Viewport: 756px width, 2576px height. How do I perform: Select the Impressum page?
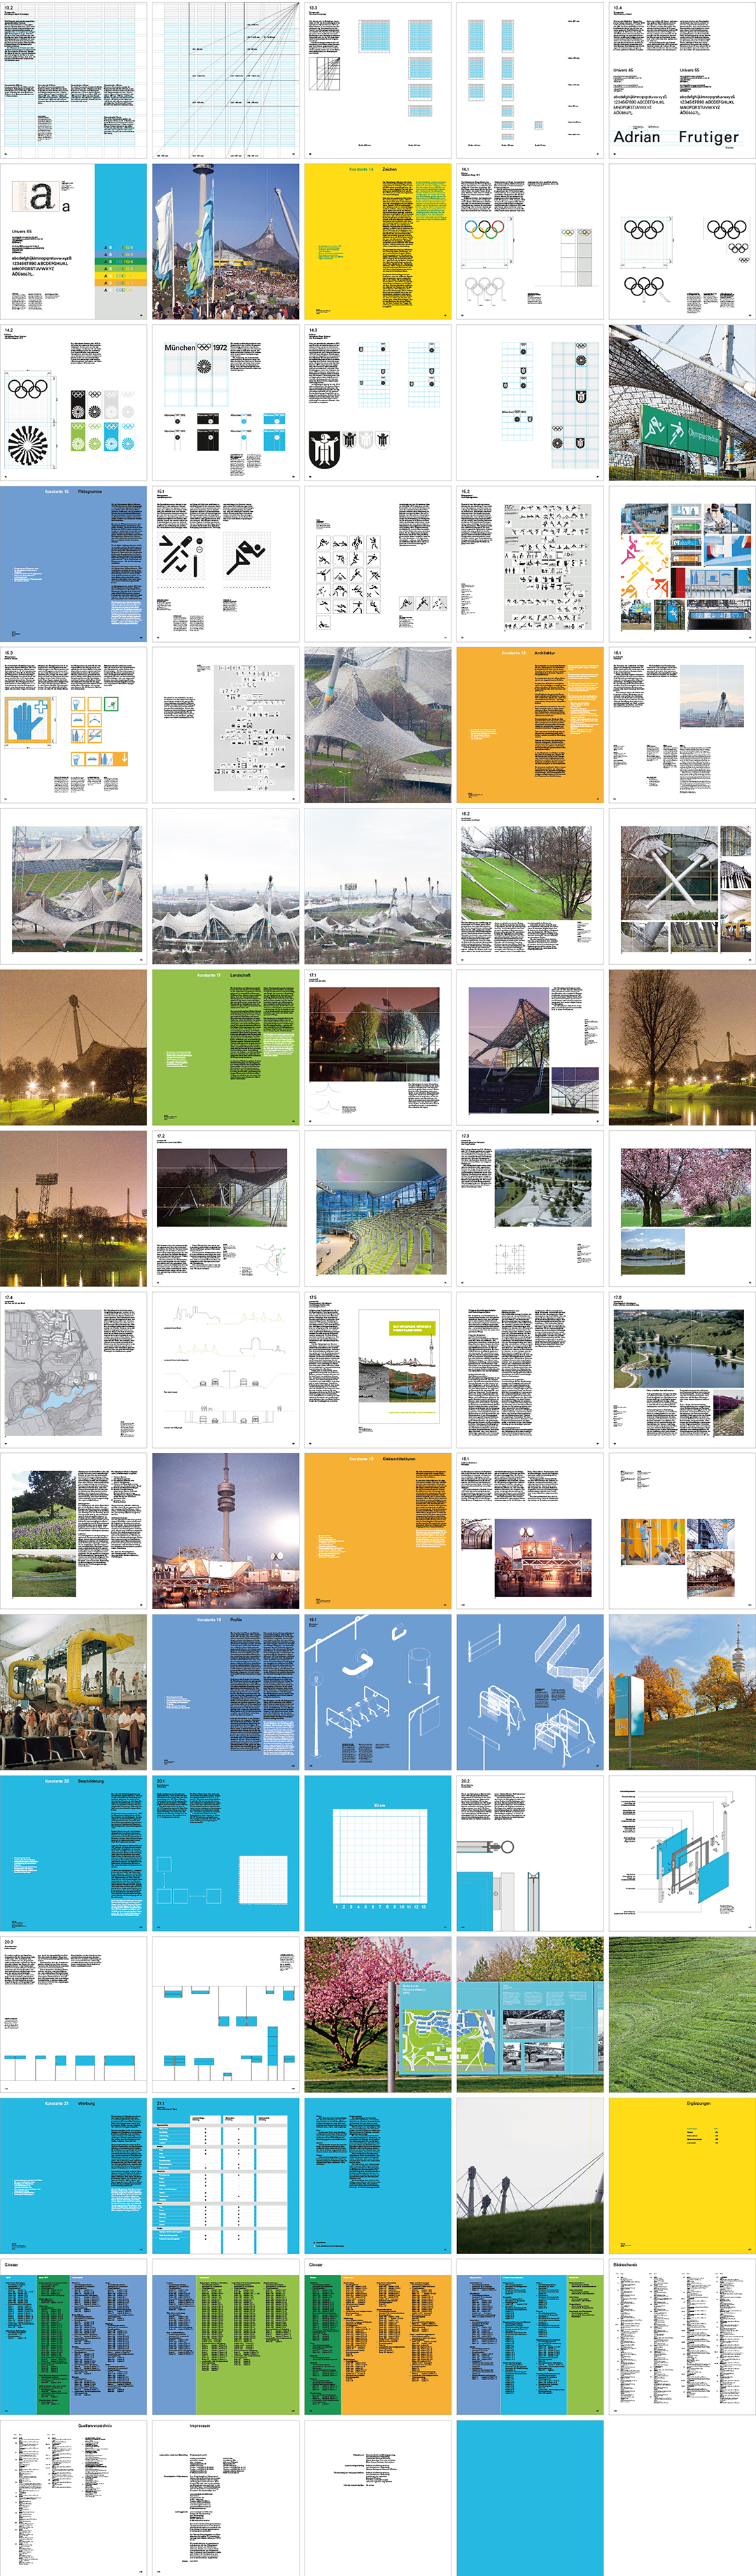pos(225,2496)
